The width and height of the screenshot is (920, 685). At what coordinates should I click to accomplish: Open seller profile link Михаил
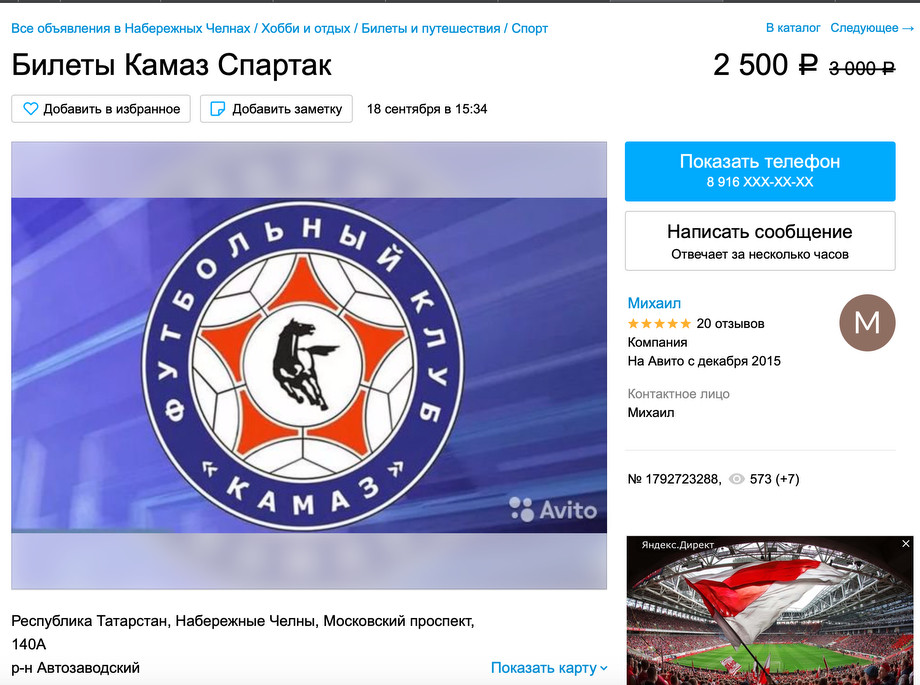(x=654, y=303)
